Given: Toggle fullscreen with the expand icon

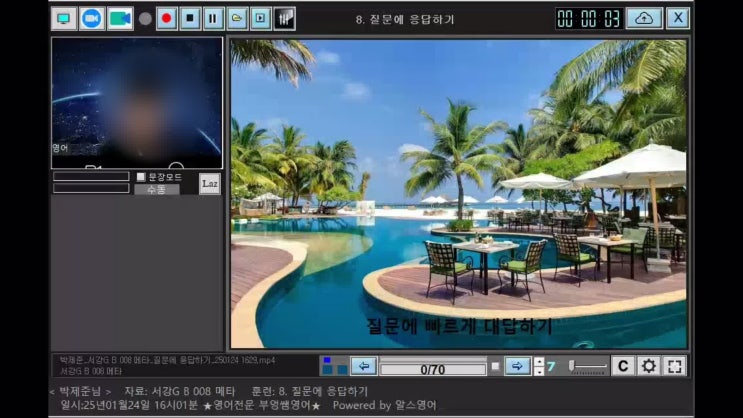Looking at the screenshot, I should pyautogui.click(x=675, y=366).
